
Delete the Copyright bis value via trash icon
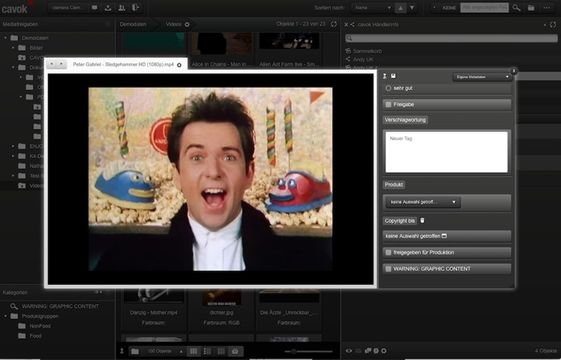coord(423,220)
